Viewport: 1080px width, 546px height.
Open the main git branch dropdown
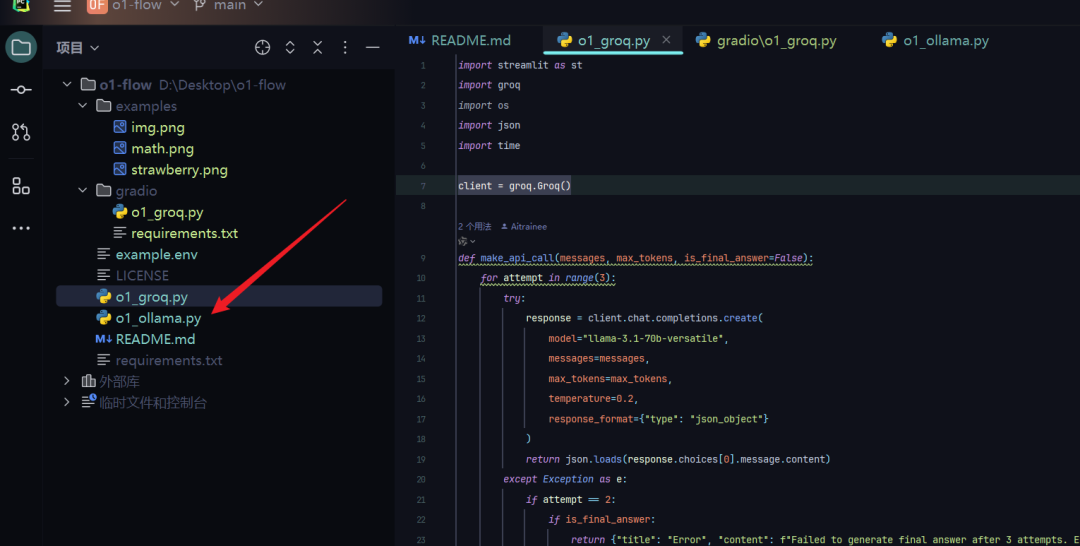(x=229, y=6)
